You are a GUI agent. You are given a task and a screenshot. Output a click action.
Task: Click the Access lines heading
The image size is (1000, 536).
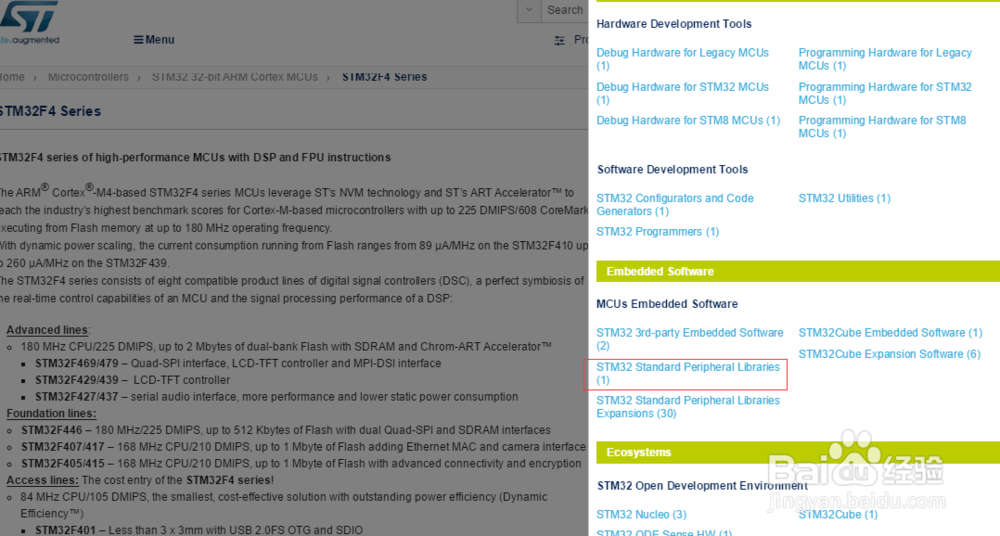42,480
